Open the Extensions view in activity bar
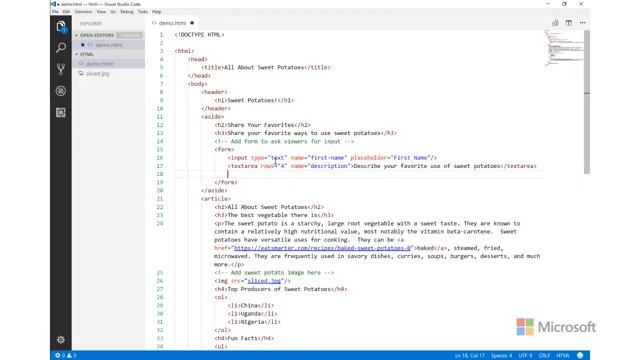 [x=61, y=113]
